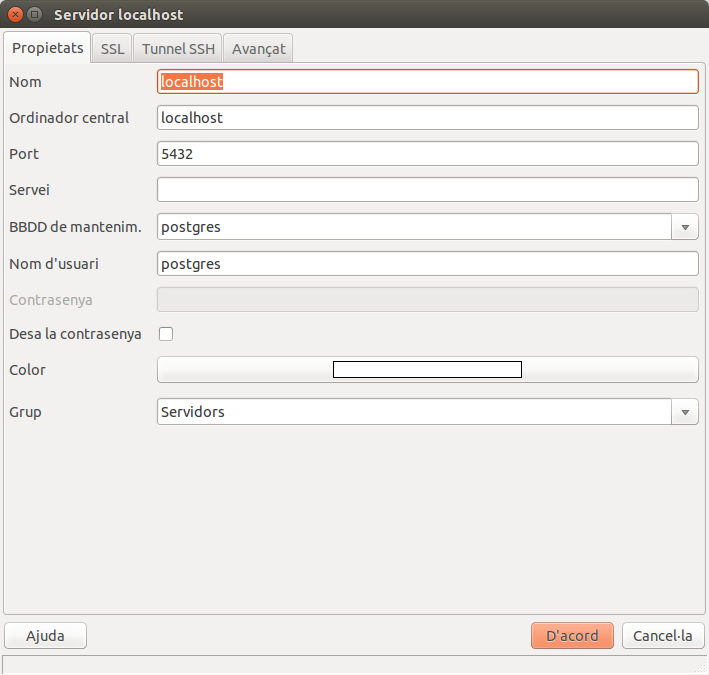Viewport: 709px width, 675px height.
Task: Click the Cancel·la button
Action: [x=663, y=636]
